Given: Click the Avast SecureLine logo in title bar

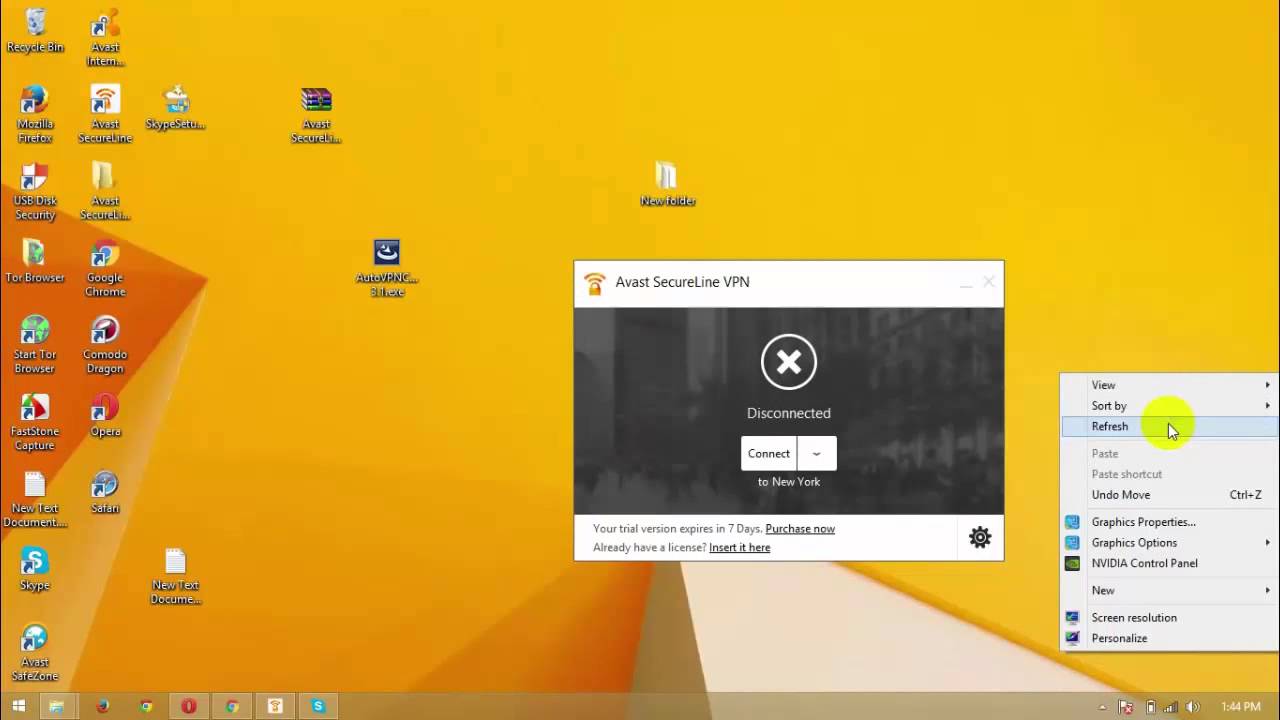Looking at the screenshot, I should click(x=595, y=284).
